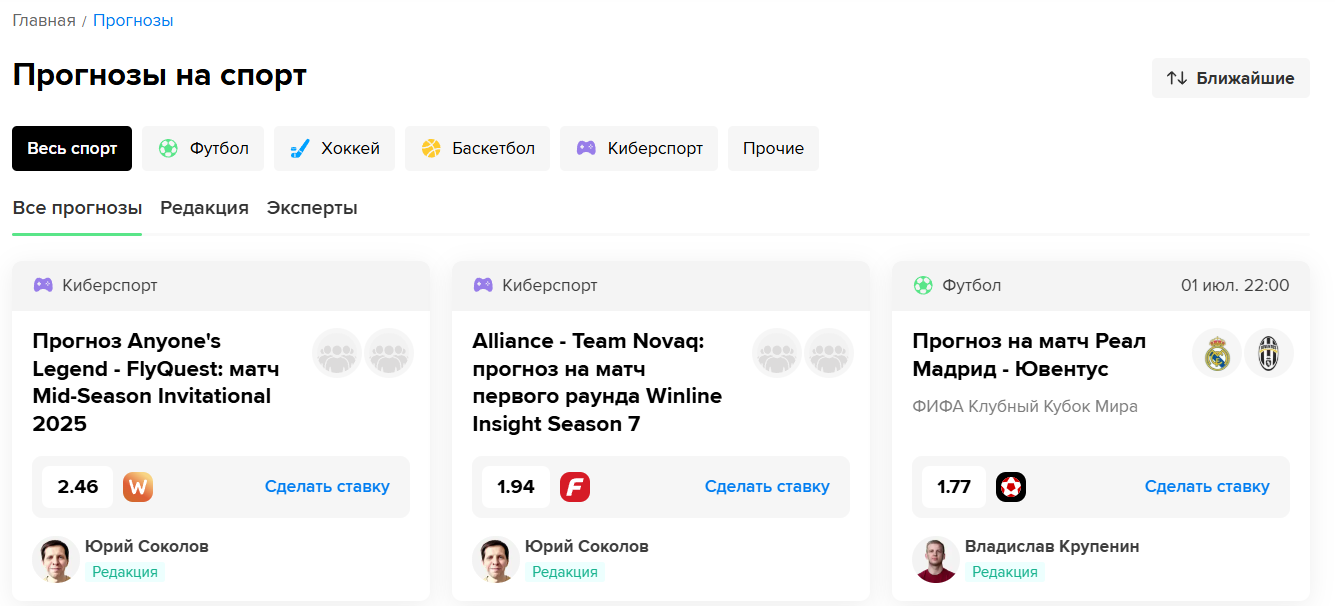The height and width of the screenshot is (606, 1335).
Task: Click Владислав Крупенин's avatar photo
Action: pyautogui.click(x=935, y=558)
